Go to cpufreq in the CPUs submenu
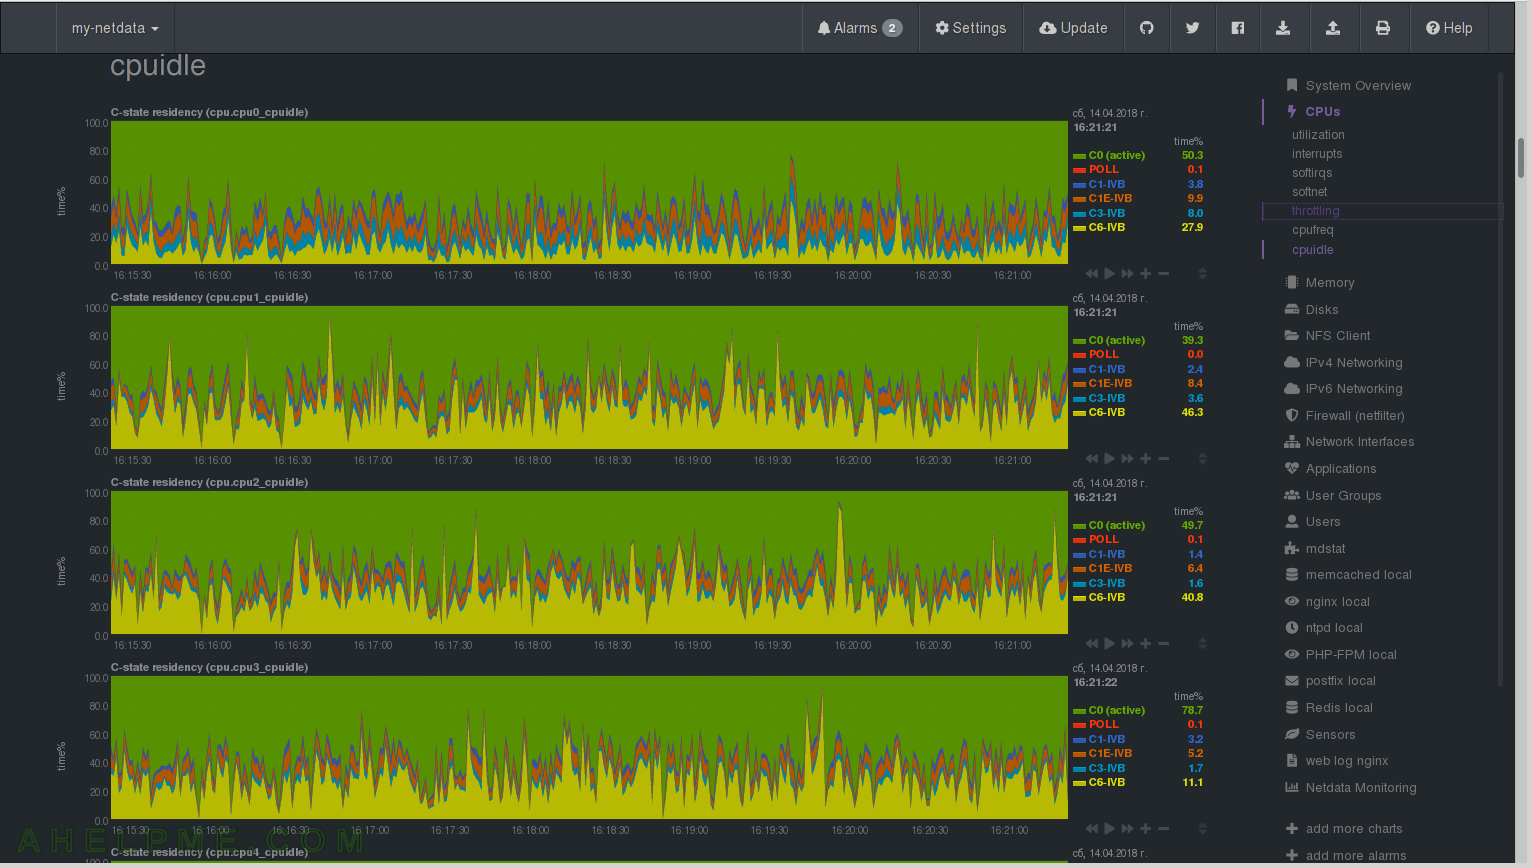The image size is (1532, 868). (1312, 230)
